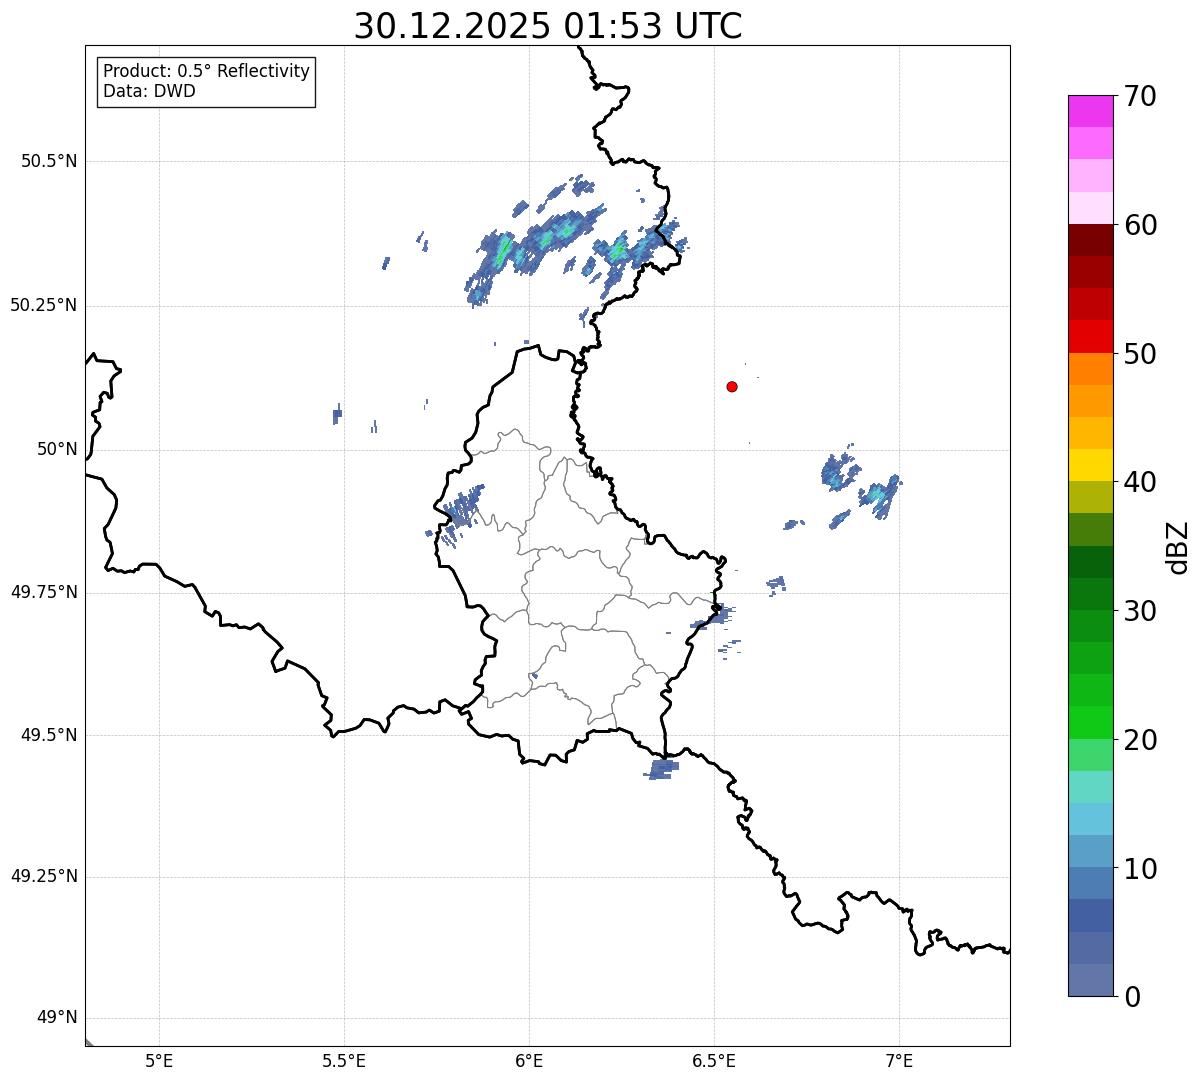Click the bright green colorbar segment above 20

1090,722
